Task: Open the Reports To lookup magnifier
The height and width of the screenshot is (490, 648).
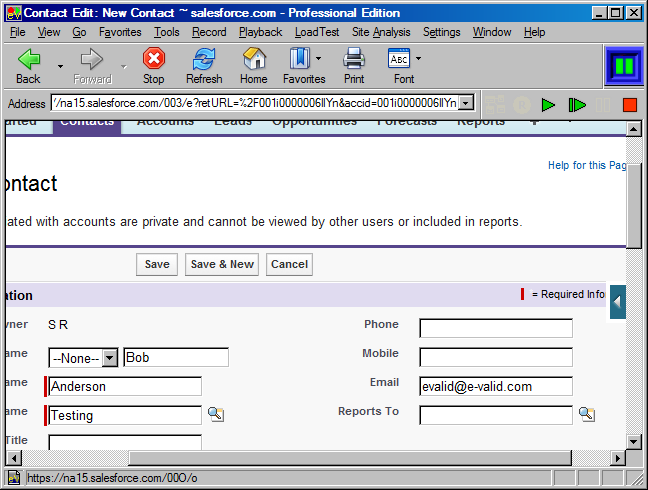Action: [x=587, y=414]
